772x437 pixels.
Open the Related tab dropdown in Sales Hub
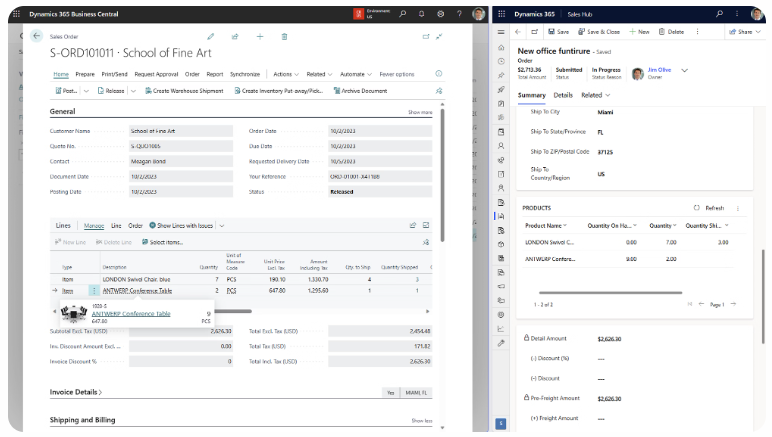point(596,95)
